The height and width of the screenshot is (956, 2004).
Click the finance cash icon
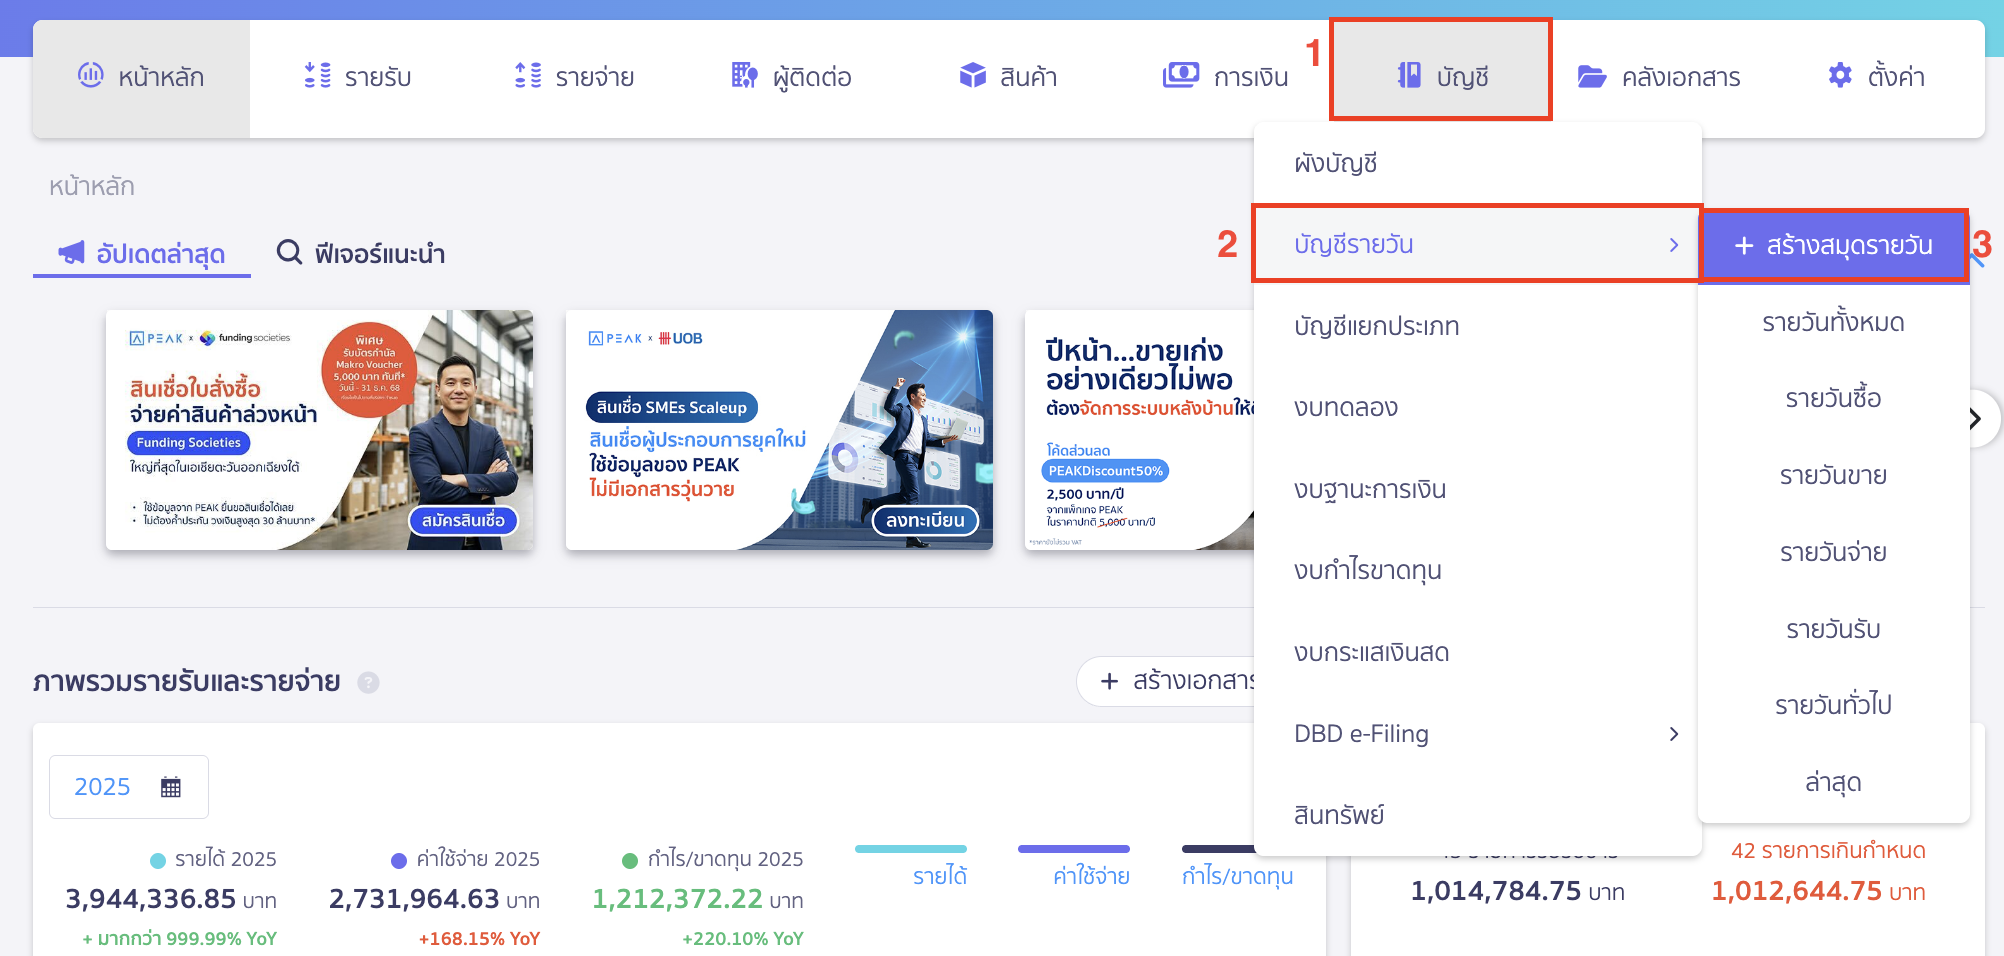(x=1180, y=76)
